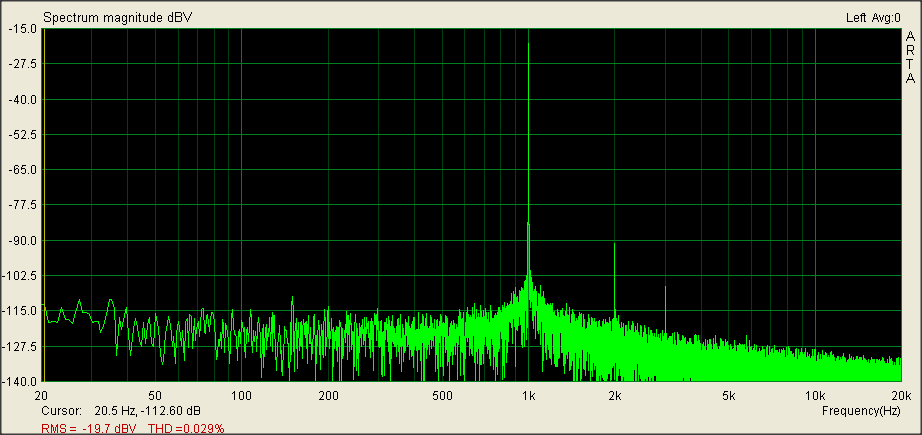922x435 pixels.
Task: Click the 1k frequency axis label
Action: click(528, 394)
